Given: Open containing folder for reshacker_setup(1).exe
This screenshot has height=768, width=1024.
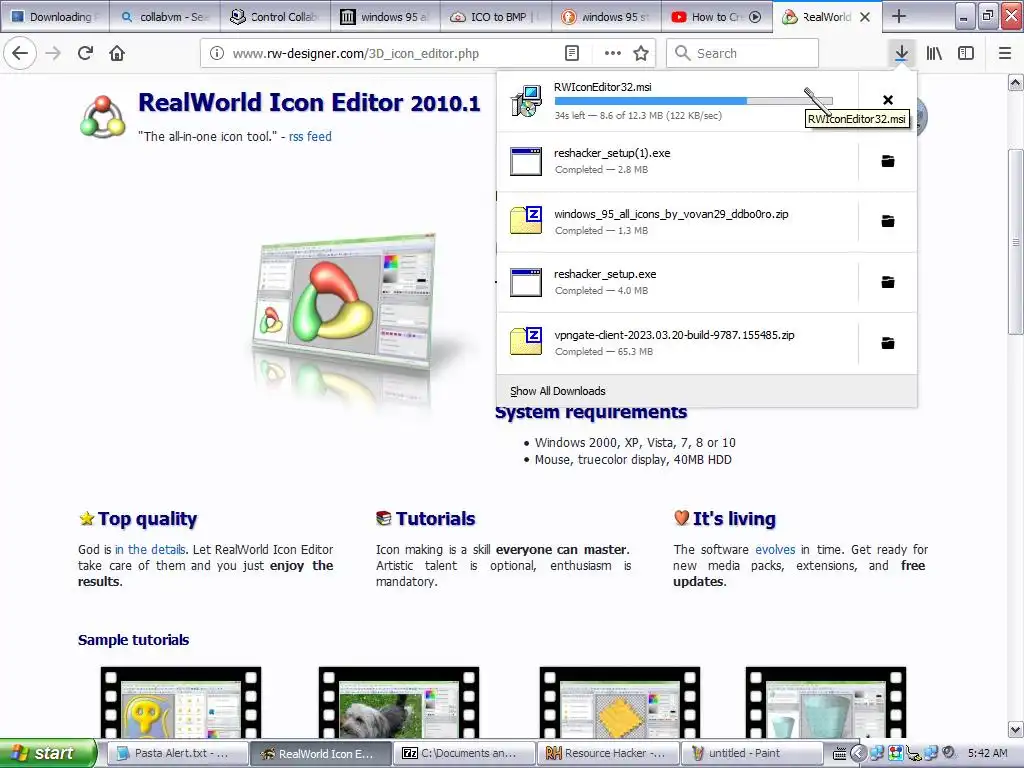Looking at the screenshot, I should point(888,161).
